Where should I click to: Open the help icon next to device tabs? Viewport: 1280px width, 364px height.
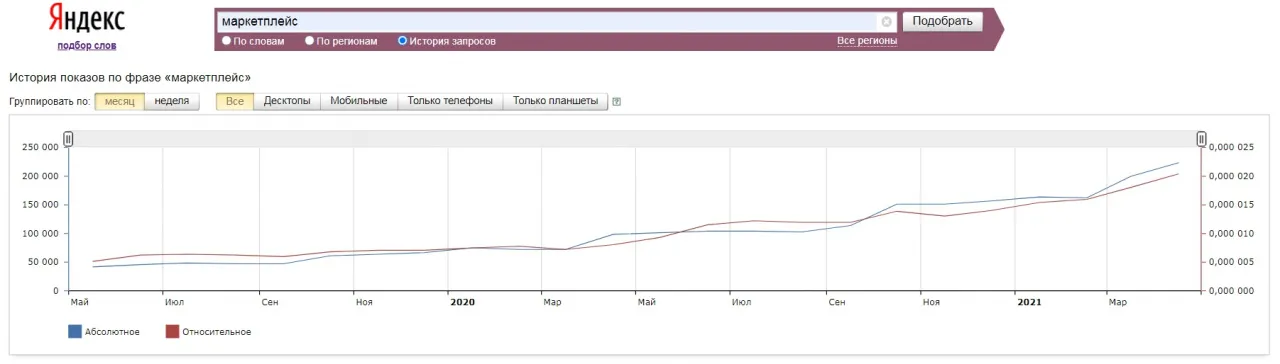[617, 102]
